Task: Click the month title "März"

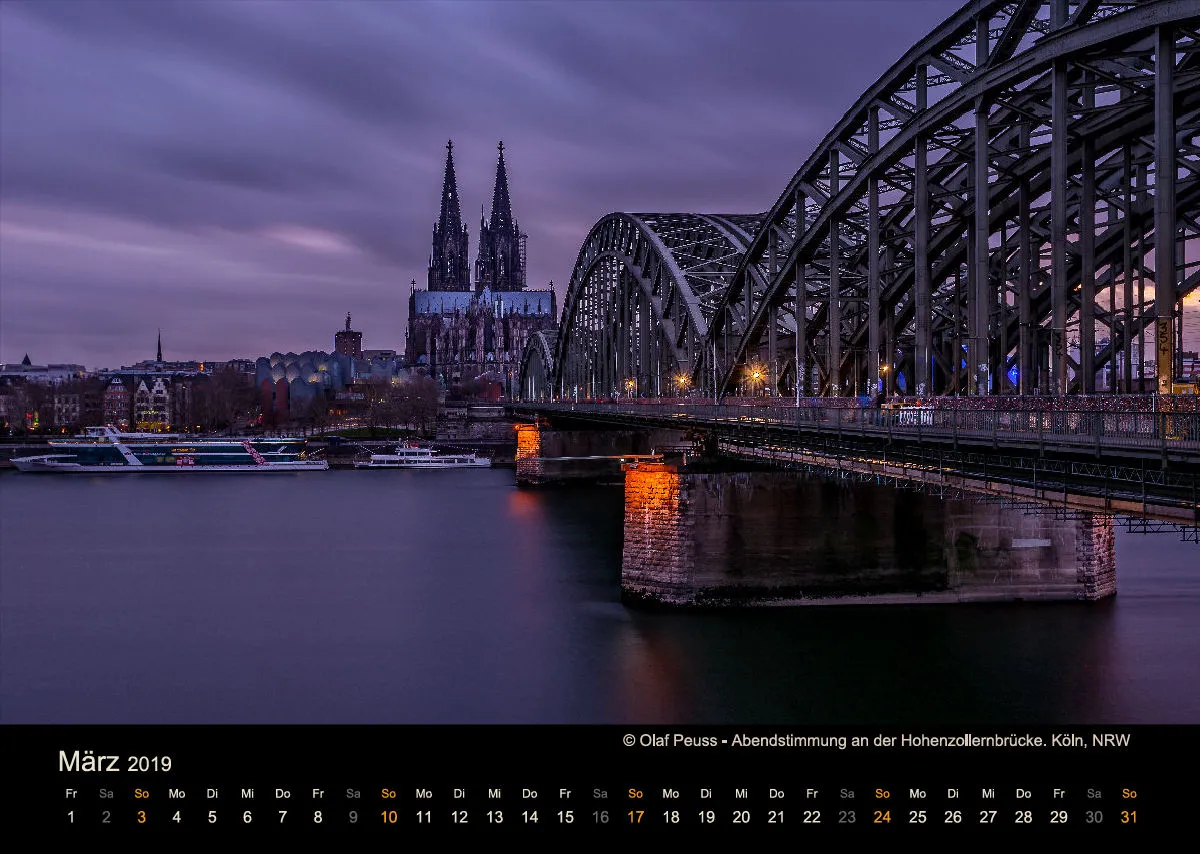Action: 89,762
